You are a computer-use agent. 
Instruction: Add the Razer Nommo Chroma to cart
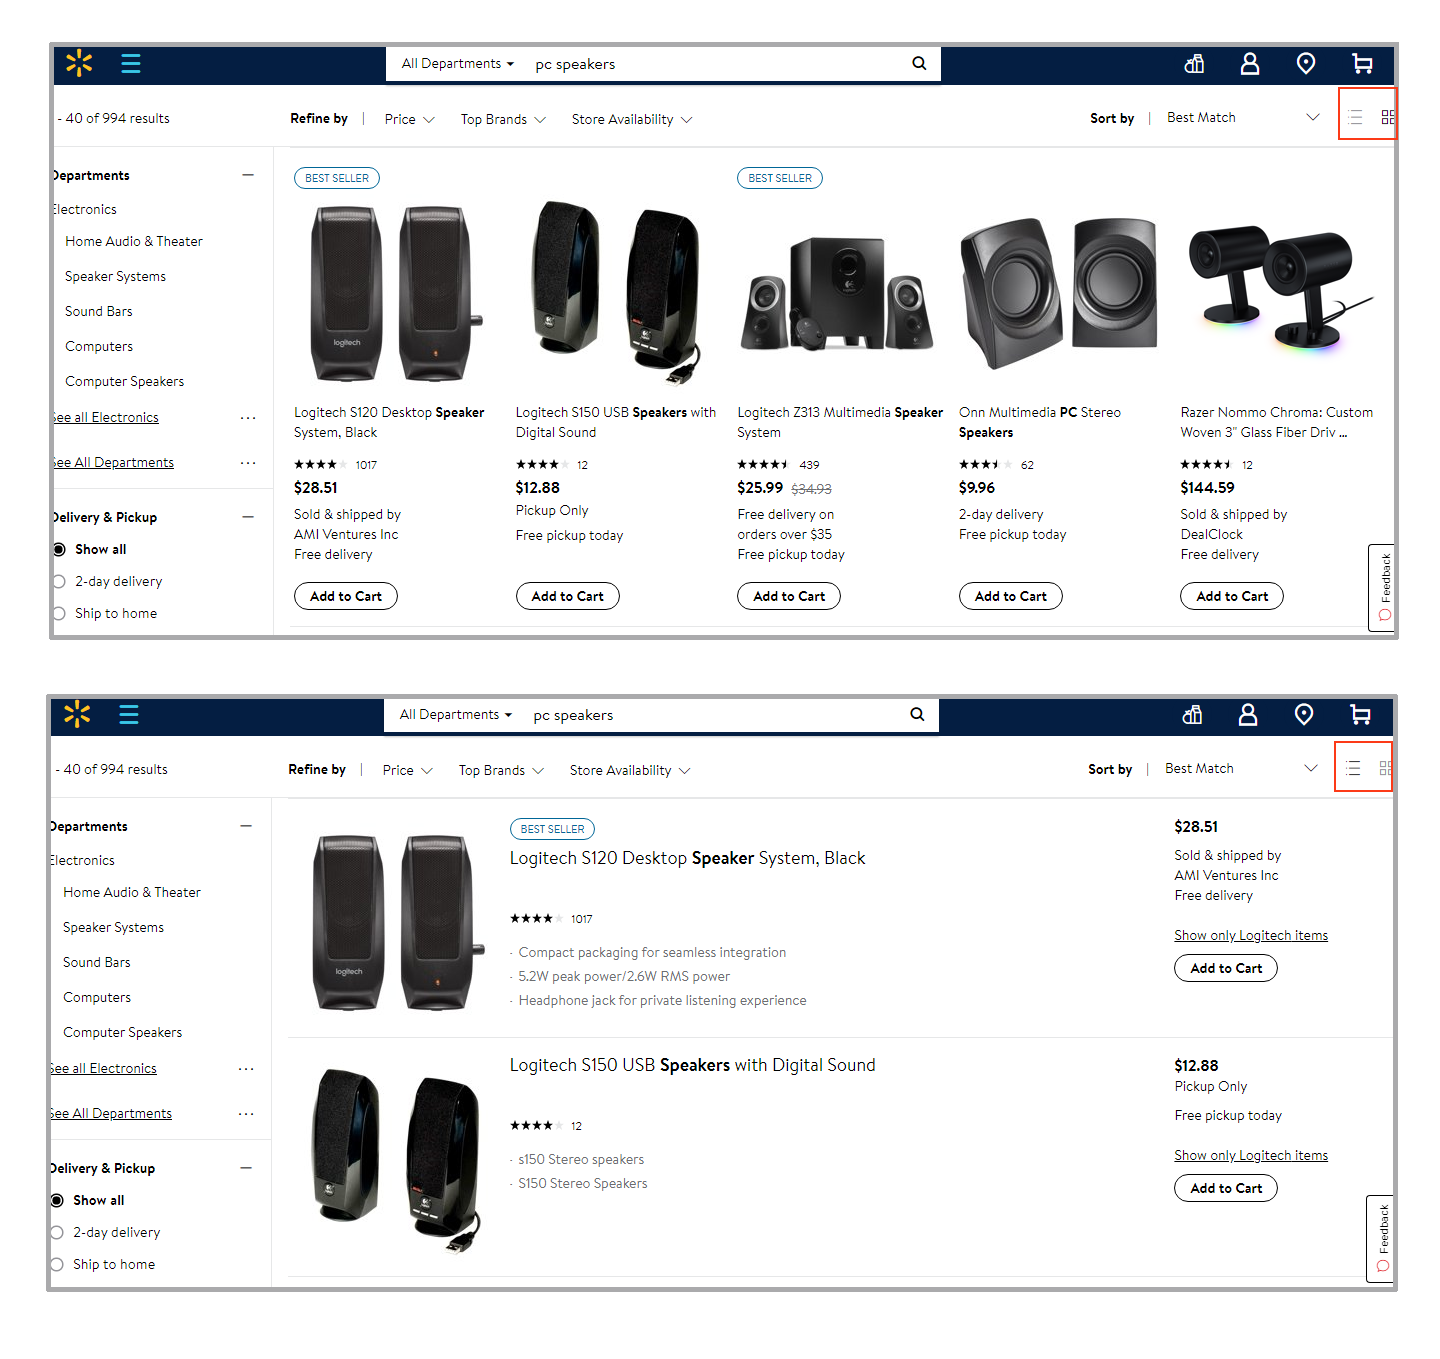1232,597
